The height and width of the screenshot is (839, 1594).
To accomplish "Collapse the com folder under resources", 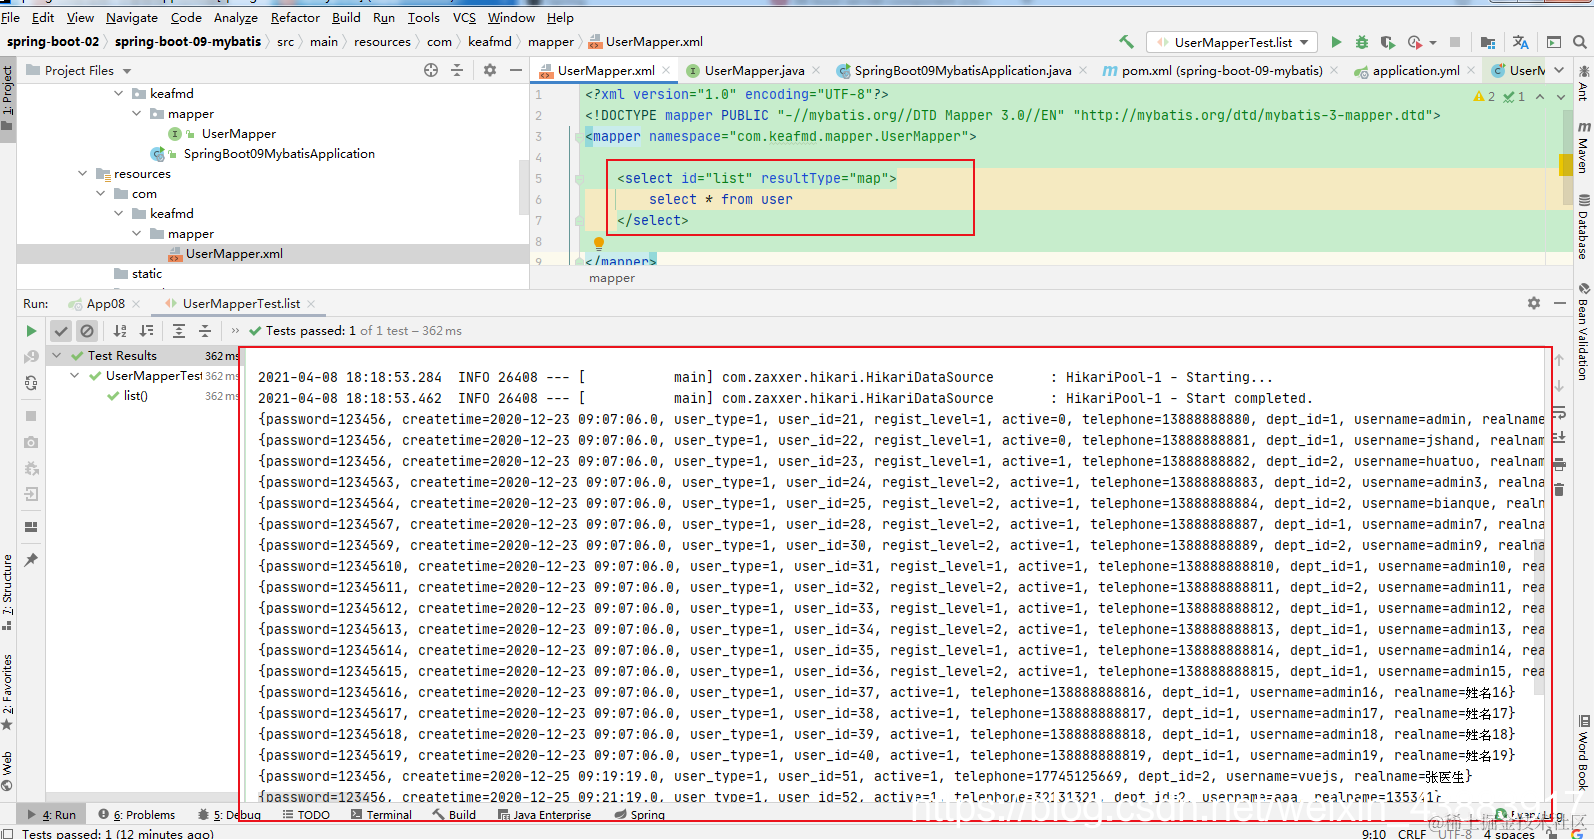I will 101,194.
